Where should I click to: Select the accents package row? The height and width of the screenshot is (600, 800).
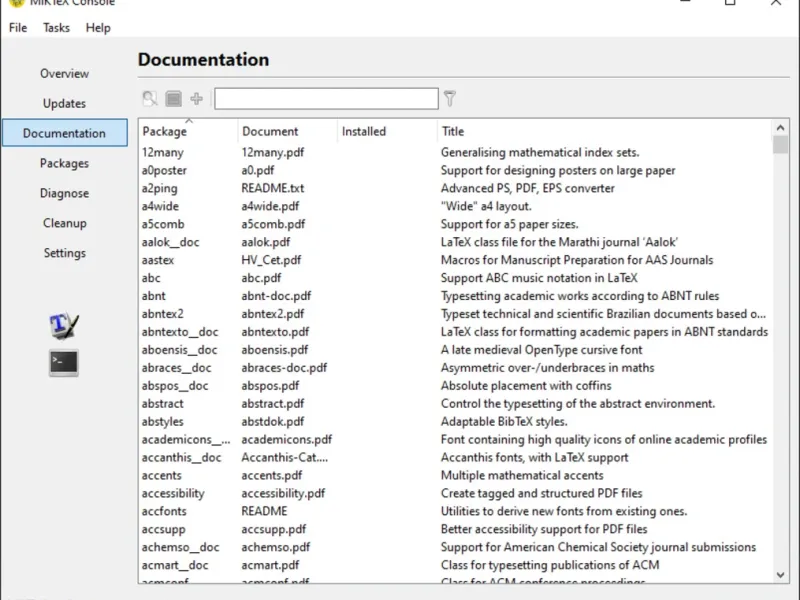pyautogui.click(x=456, y=476)
